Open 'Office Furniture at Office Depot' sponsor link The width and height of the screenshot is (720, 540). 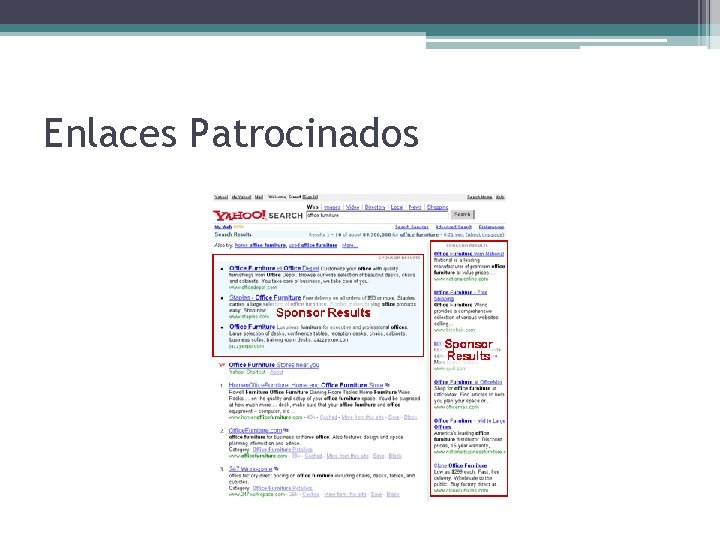(x=274, y=268)
